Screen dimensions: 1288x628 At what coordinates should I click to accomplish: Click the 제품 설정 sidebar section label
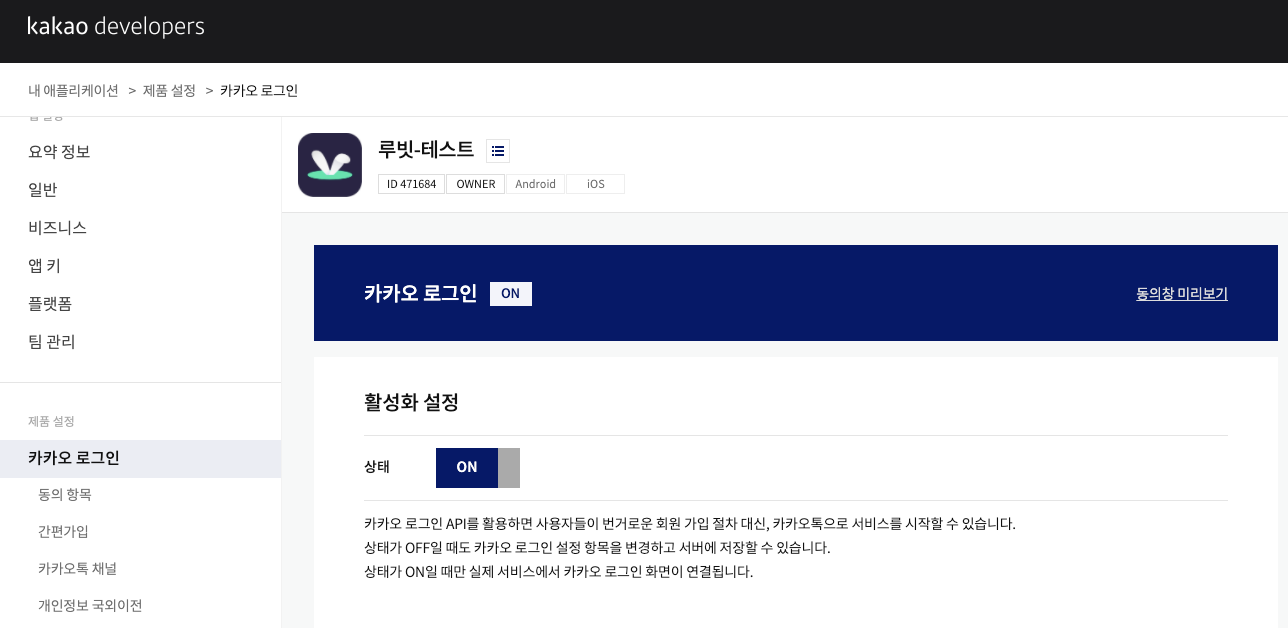[51, 422]
